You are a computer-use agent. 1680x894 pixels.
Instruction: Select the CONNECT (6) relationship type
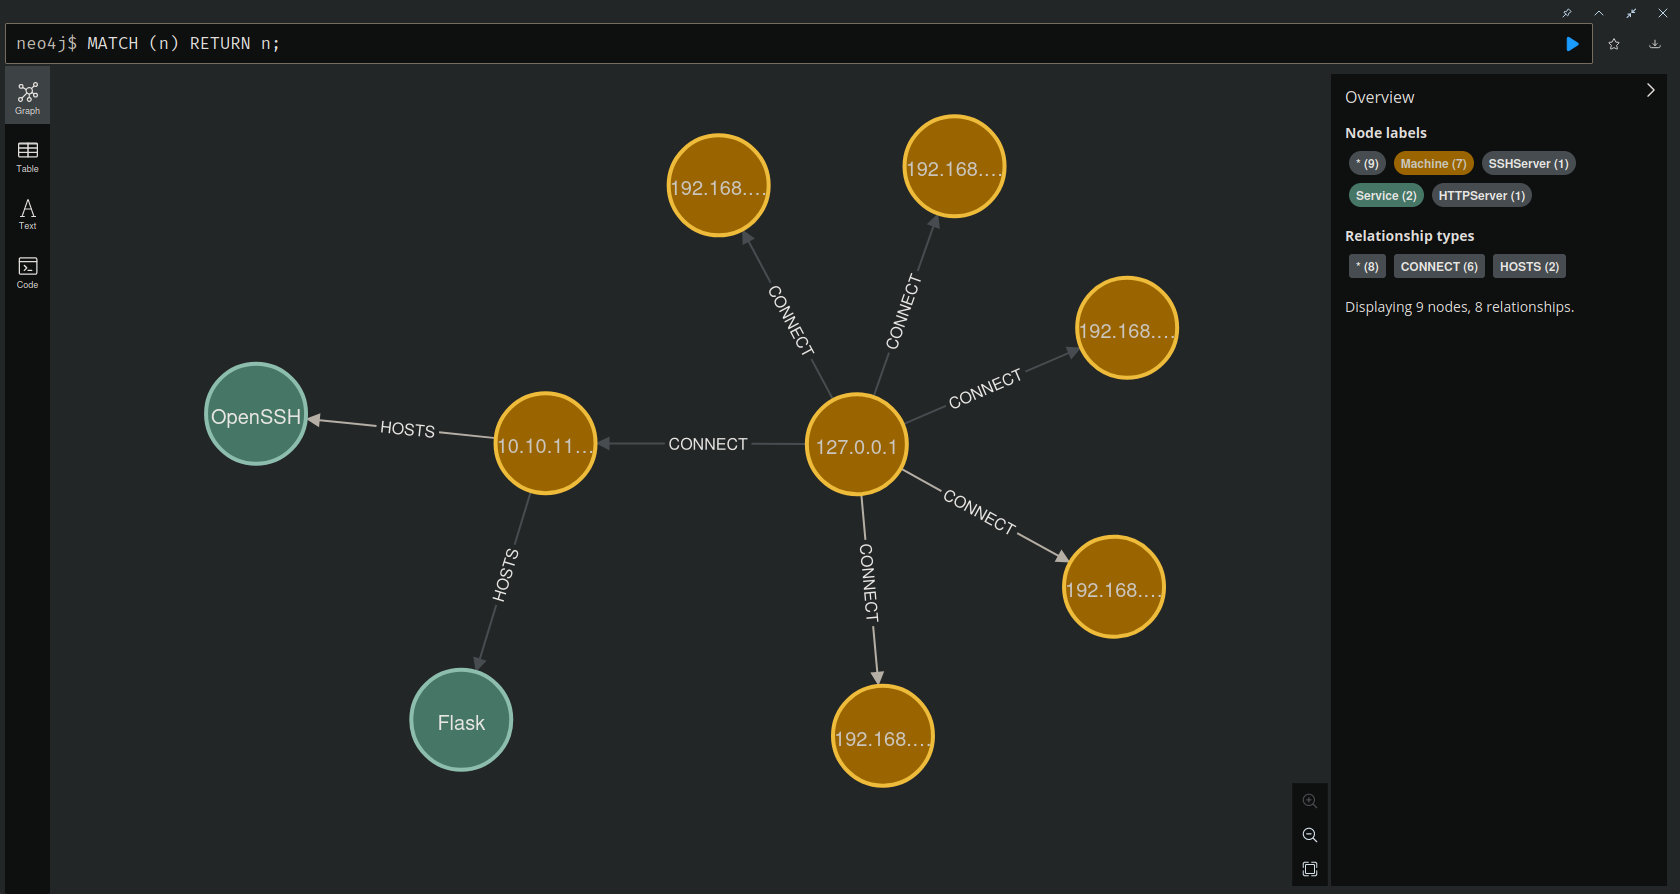coord(1439,267)
